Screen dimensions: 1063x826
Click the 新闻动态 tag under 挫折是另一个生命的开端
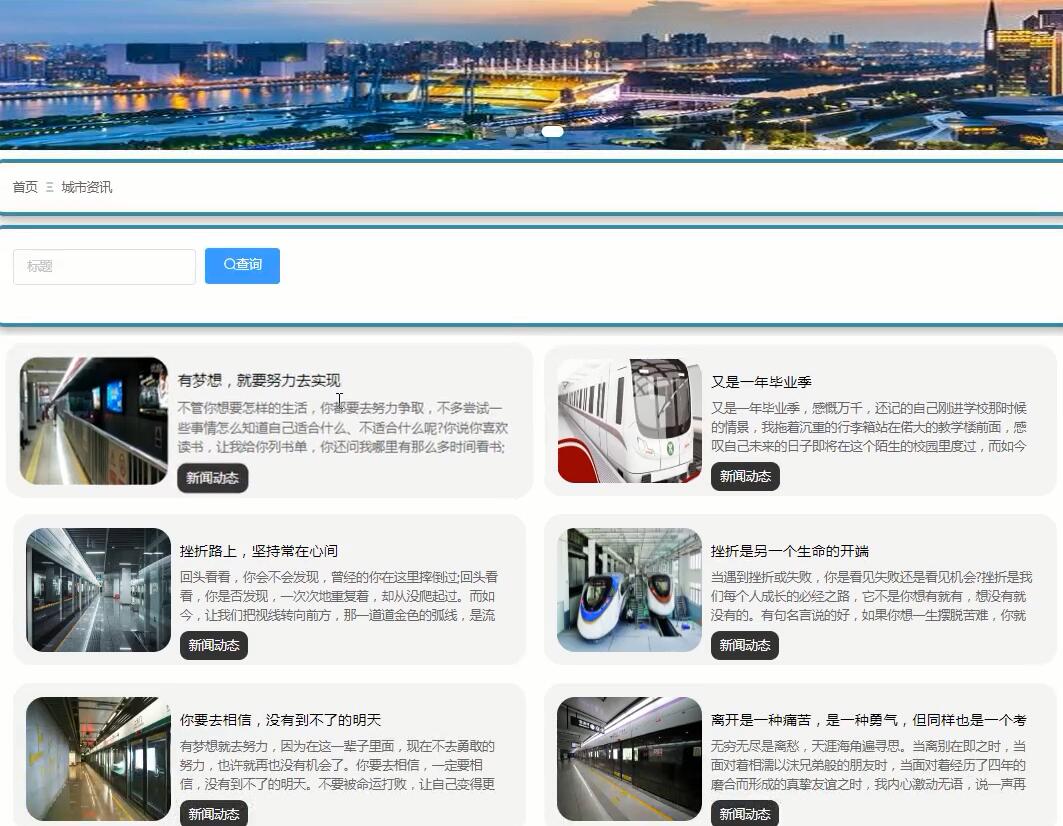(745, 646)
